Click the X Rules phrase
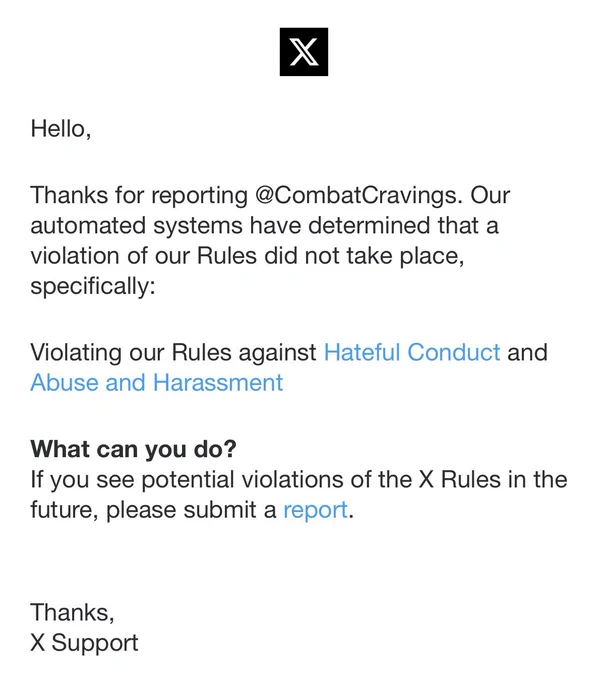 pos(460,479)
